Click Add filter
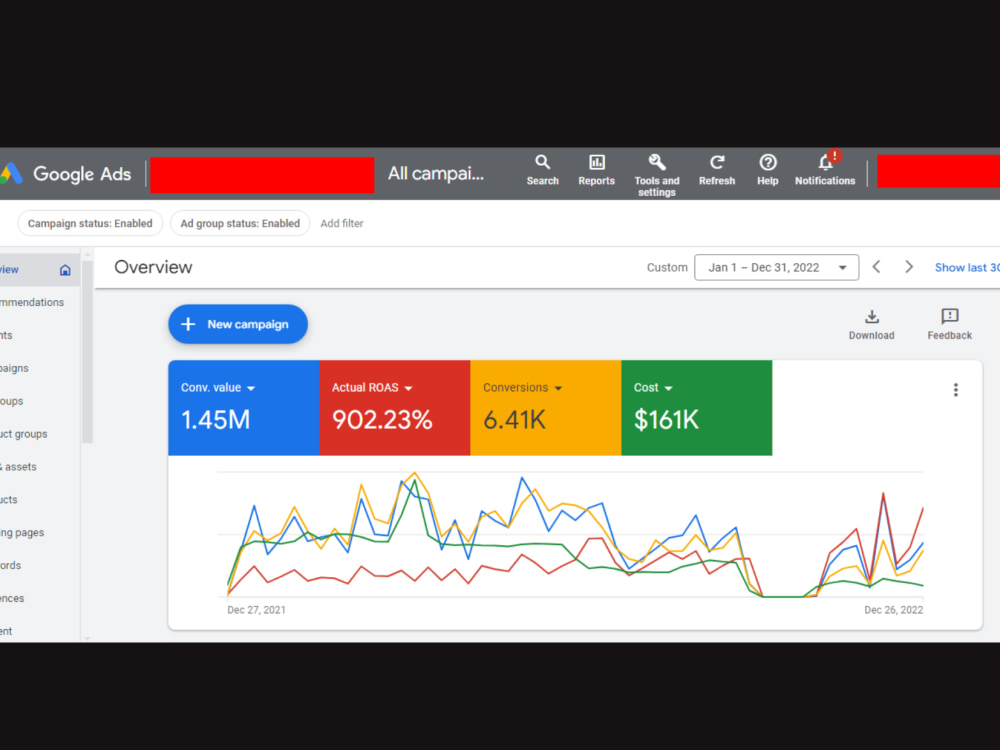Image resolution: width=1000 pixels, height=750 pixels. tap(342, 223)
